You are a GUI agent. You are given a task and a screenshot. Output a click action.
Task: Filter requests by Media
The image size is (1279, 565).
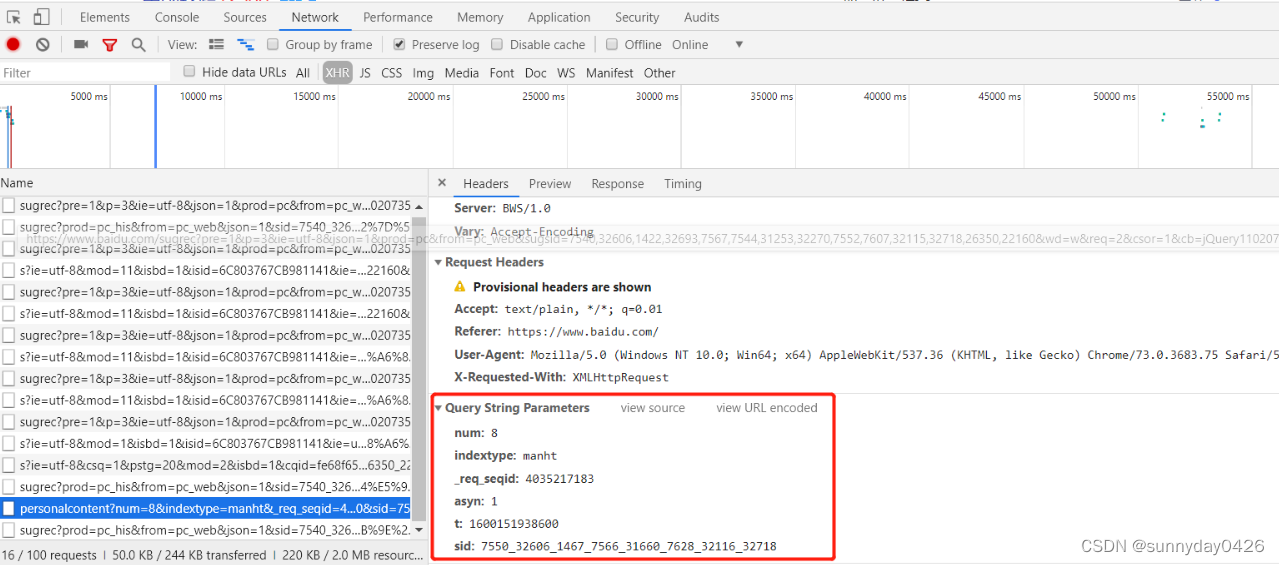pos(462,73)
